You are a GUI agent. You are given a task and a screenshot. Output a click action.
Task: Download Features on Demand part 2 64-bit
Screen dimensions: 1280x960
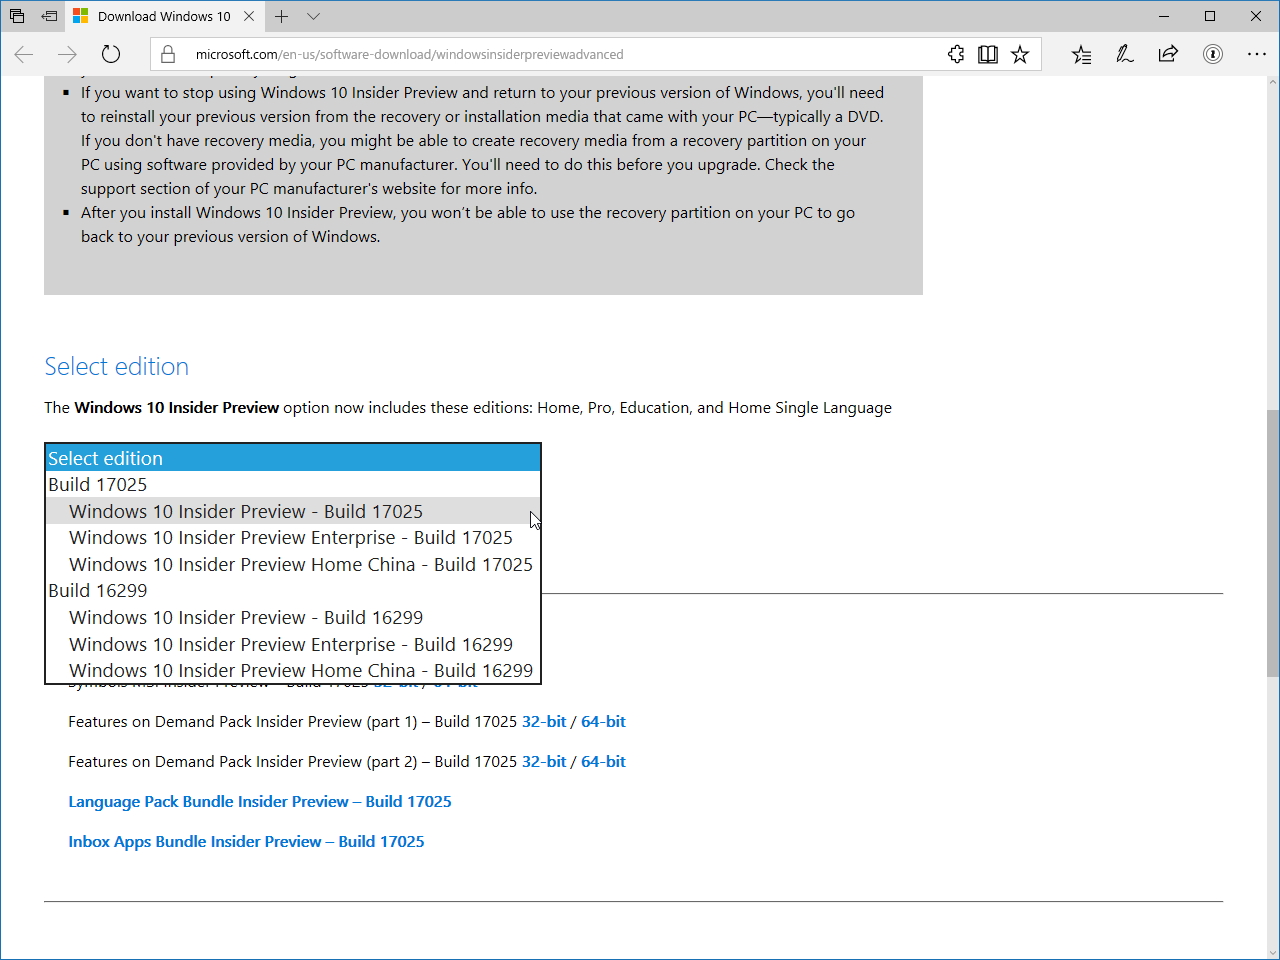[x=603, y=761]
